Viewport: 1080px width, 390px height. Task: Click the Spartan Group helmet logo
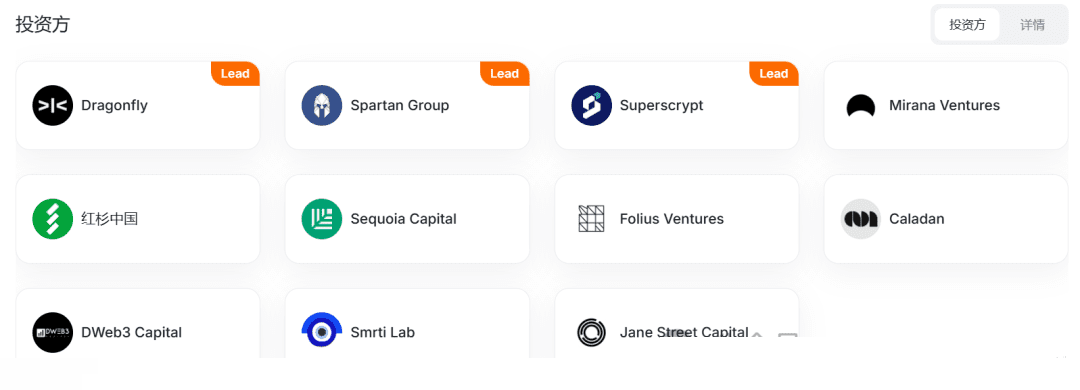(322, 105)
